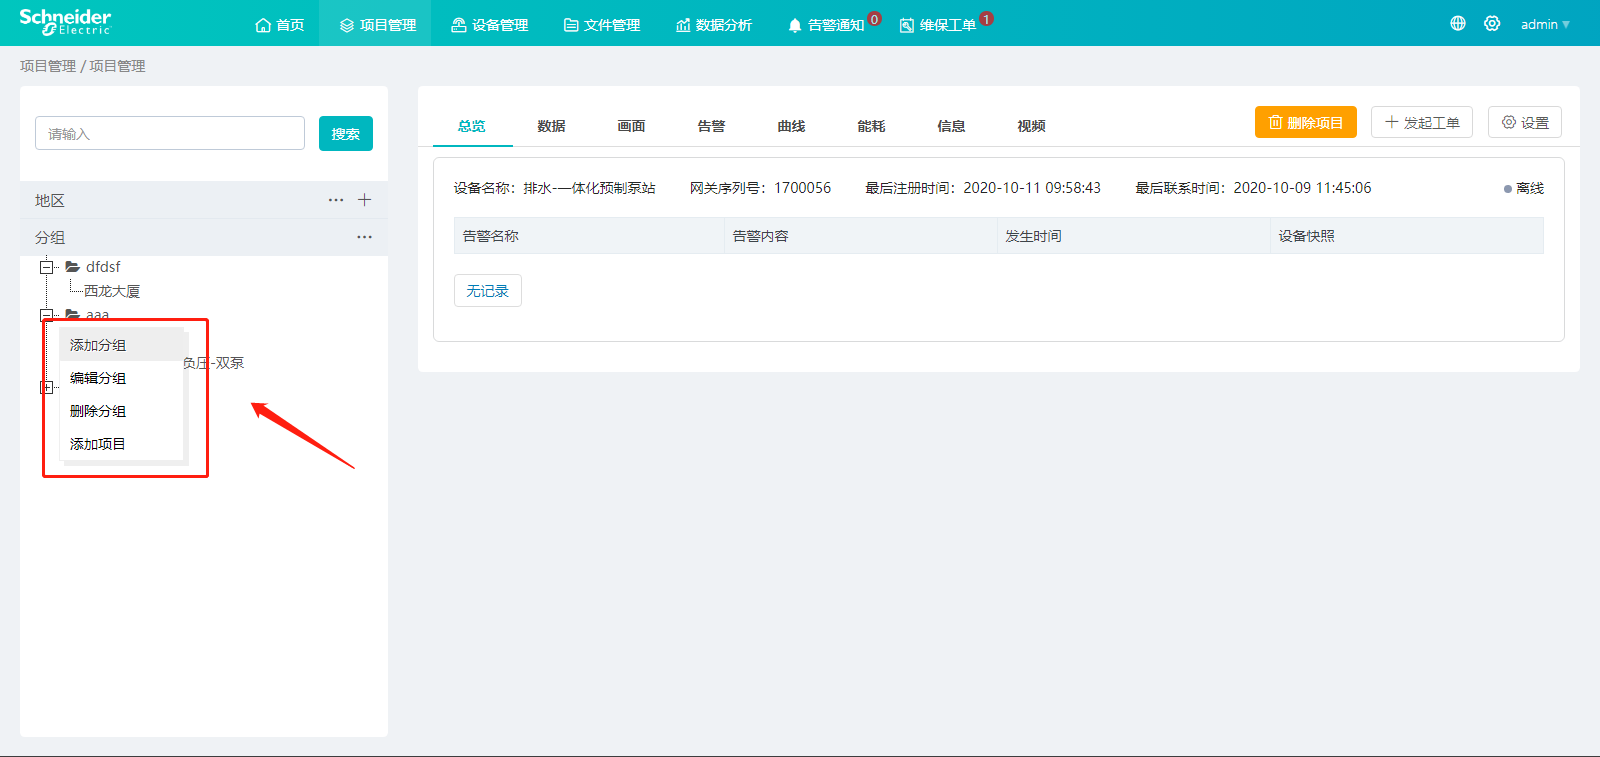The image size is (1600, 757).
Task: Click the 地区 section header
Action: [x=204, y=200]
